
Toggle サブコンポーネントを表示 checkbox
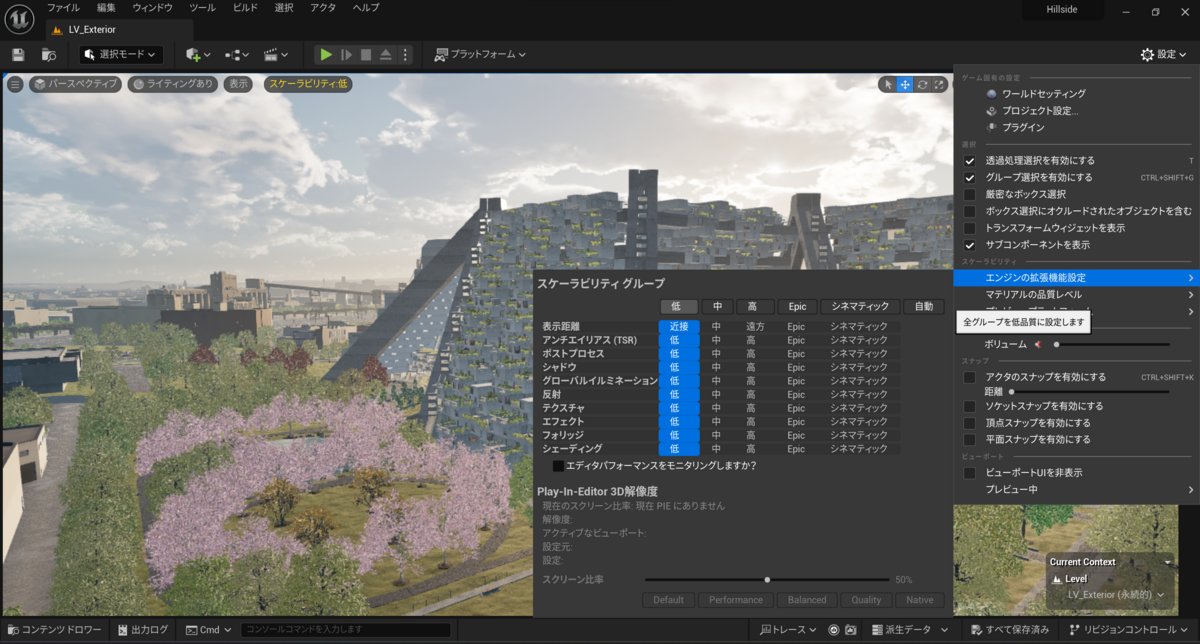969,244
